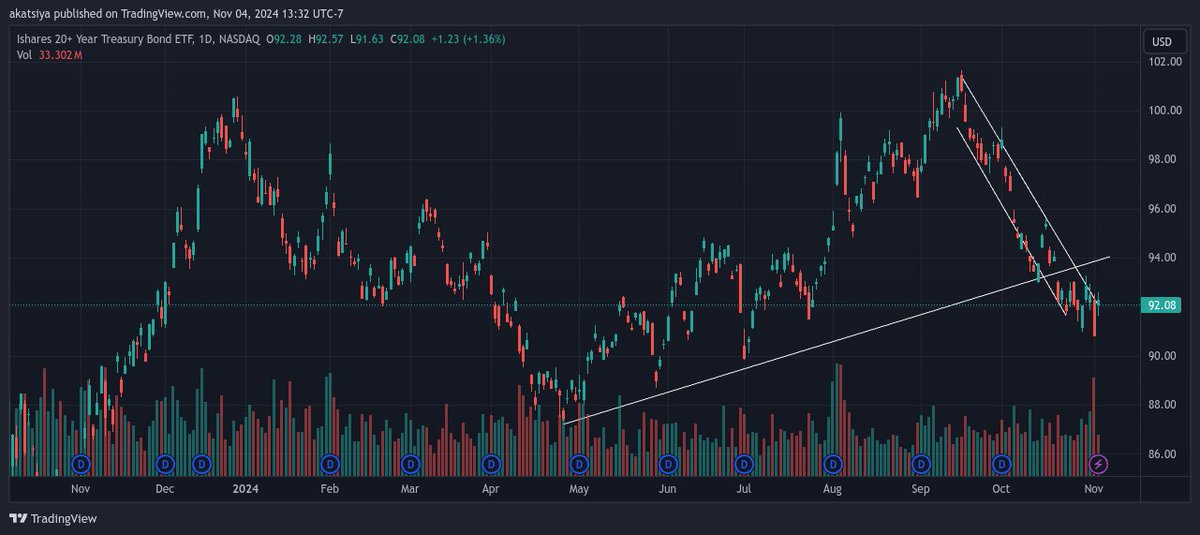Click the dividend D marker above Sep label
1200x535 pixels.
point(920,464)
